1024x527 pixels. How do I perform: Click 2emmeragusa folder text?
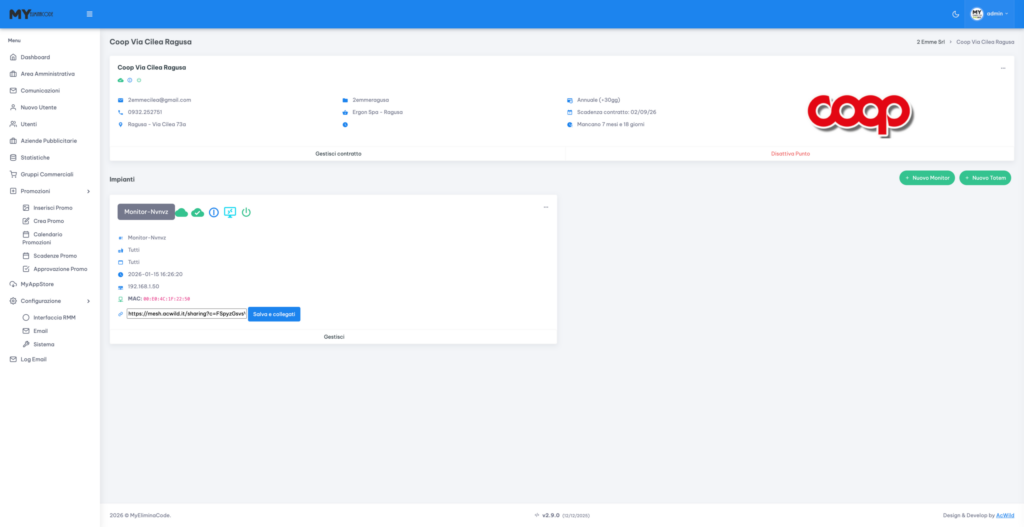[x=370, y=100]
